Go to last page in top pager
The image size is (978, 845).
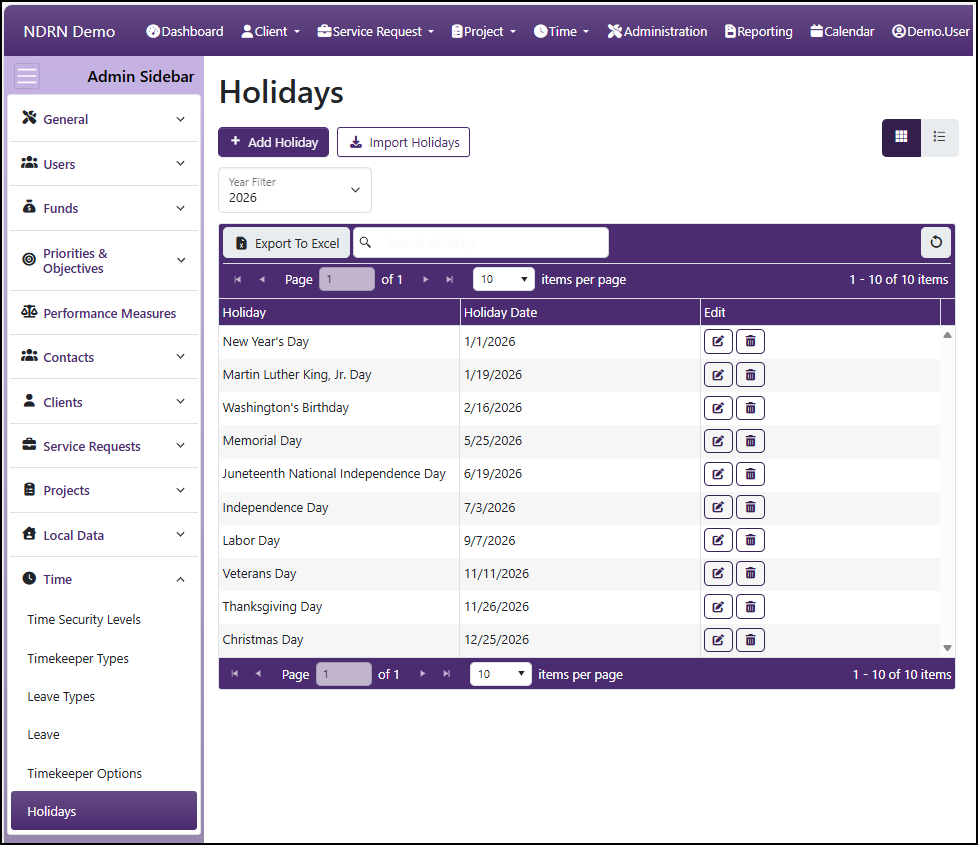coord(450,279)
